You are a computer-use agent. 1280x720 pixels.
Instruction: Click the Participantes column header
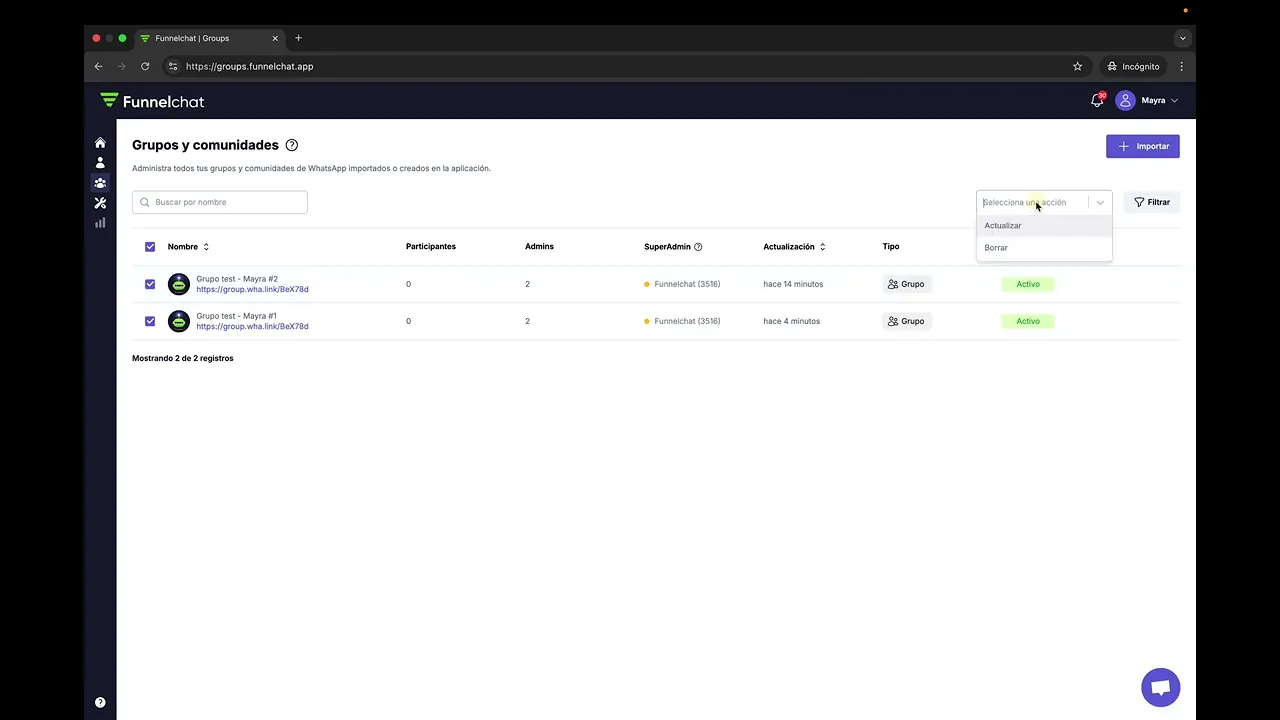[431, 247]
